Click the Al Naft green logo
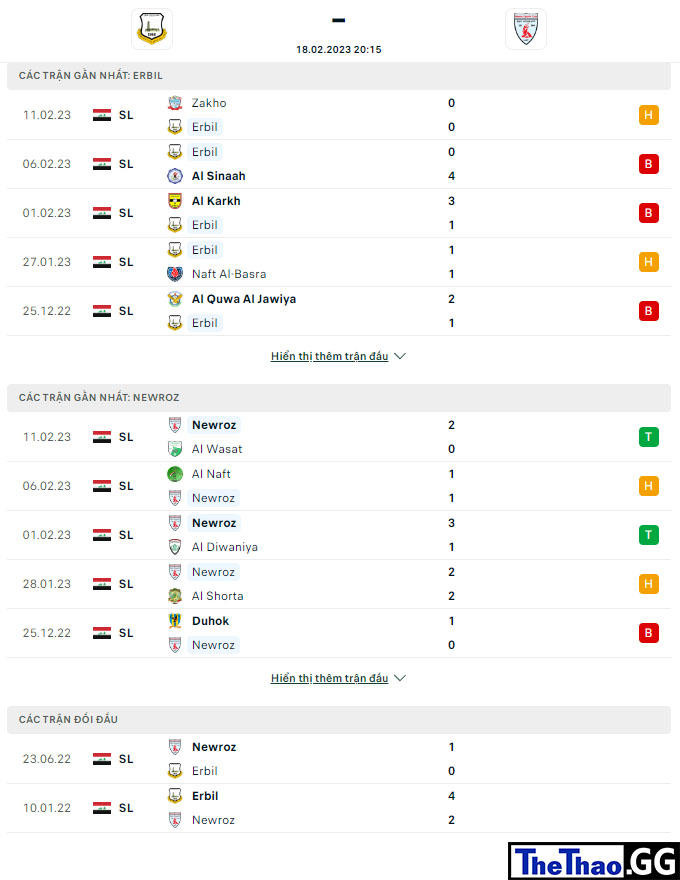 (x=175, y=474)
